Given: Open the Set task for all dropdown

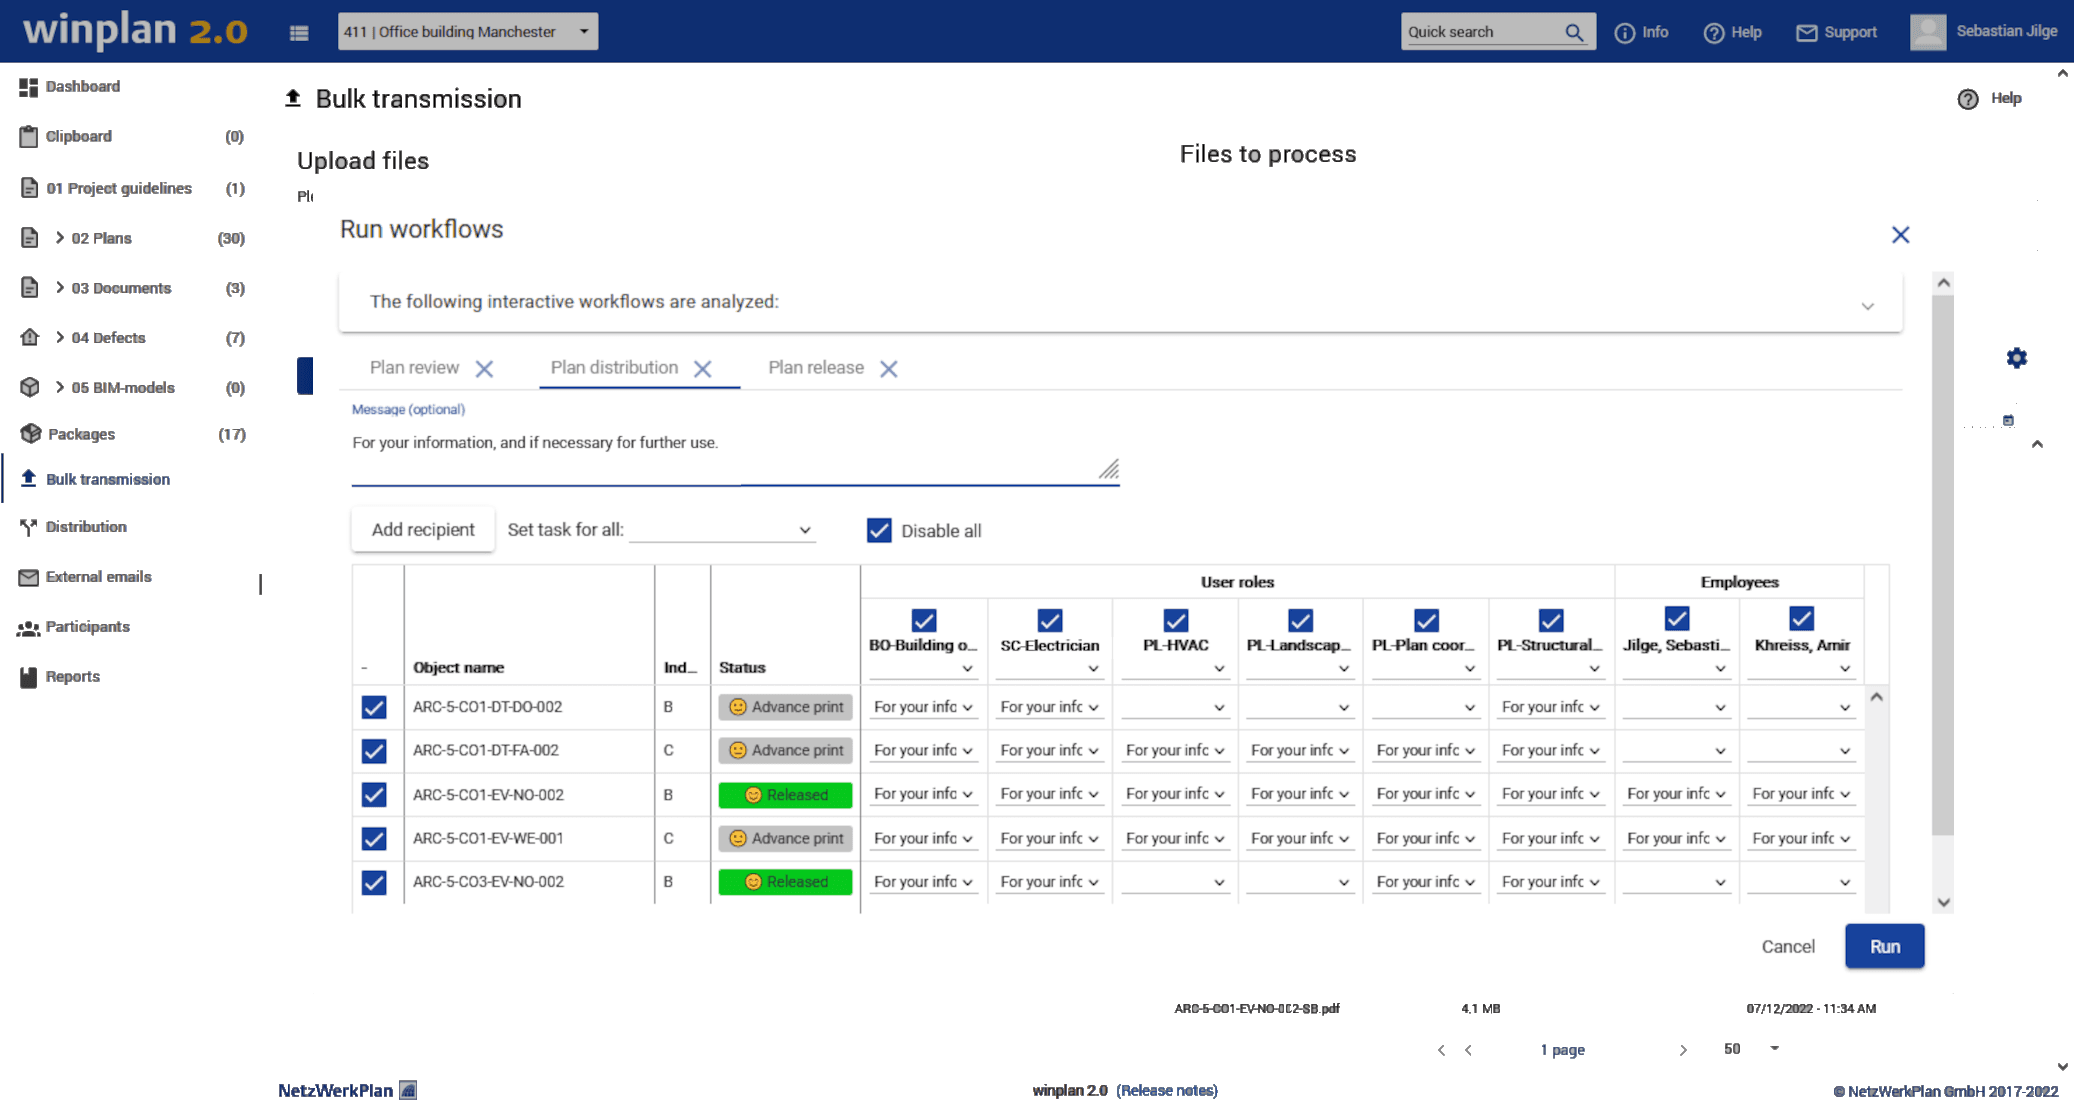Looking at the screenshot, I should coord(722,530).
